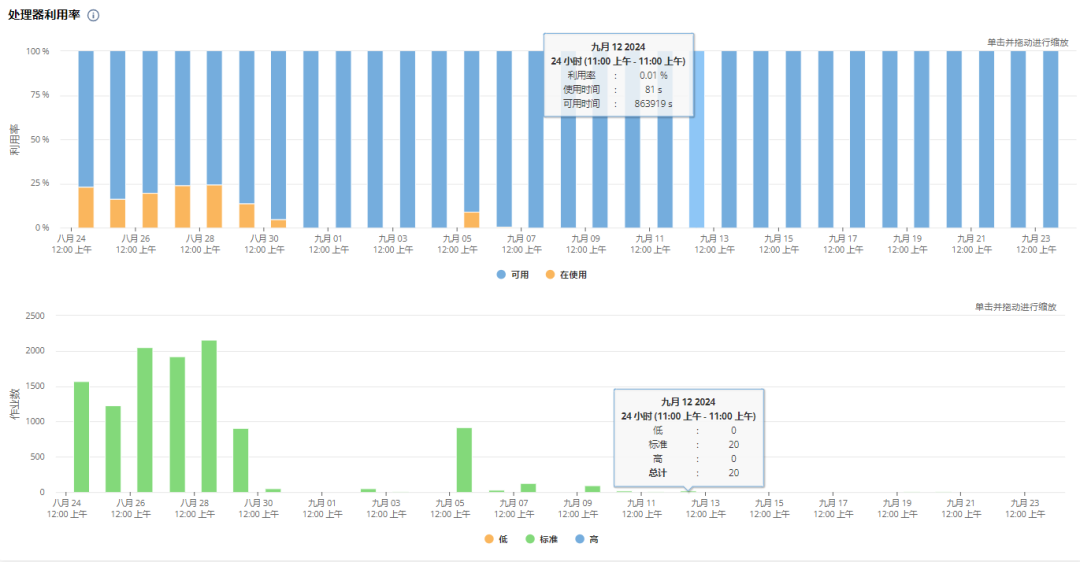Click the green jobs bar for 九月 05
This screenshot has width=1080, height=562.
click(x=464, y=460)
